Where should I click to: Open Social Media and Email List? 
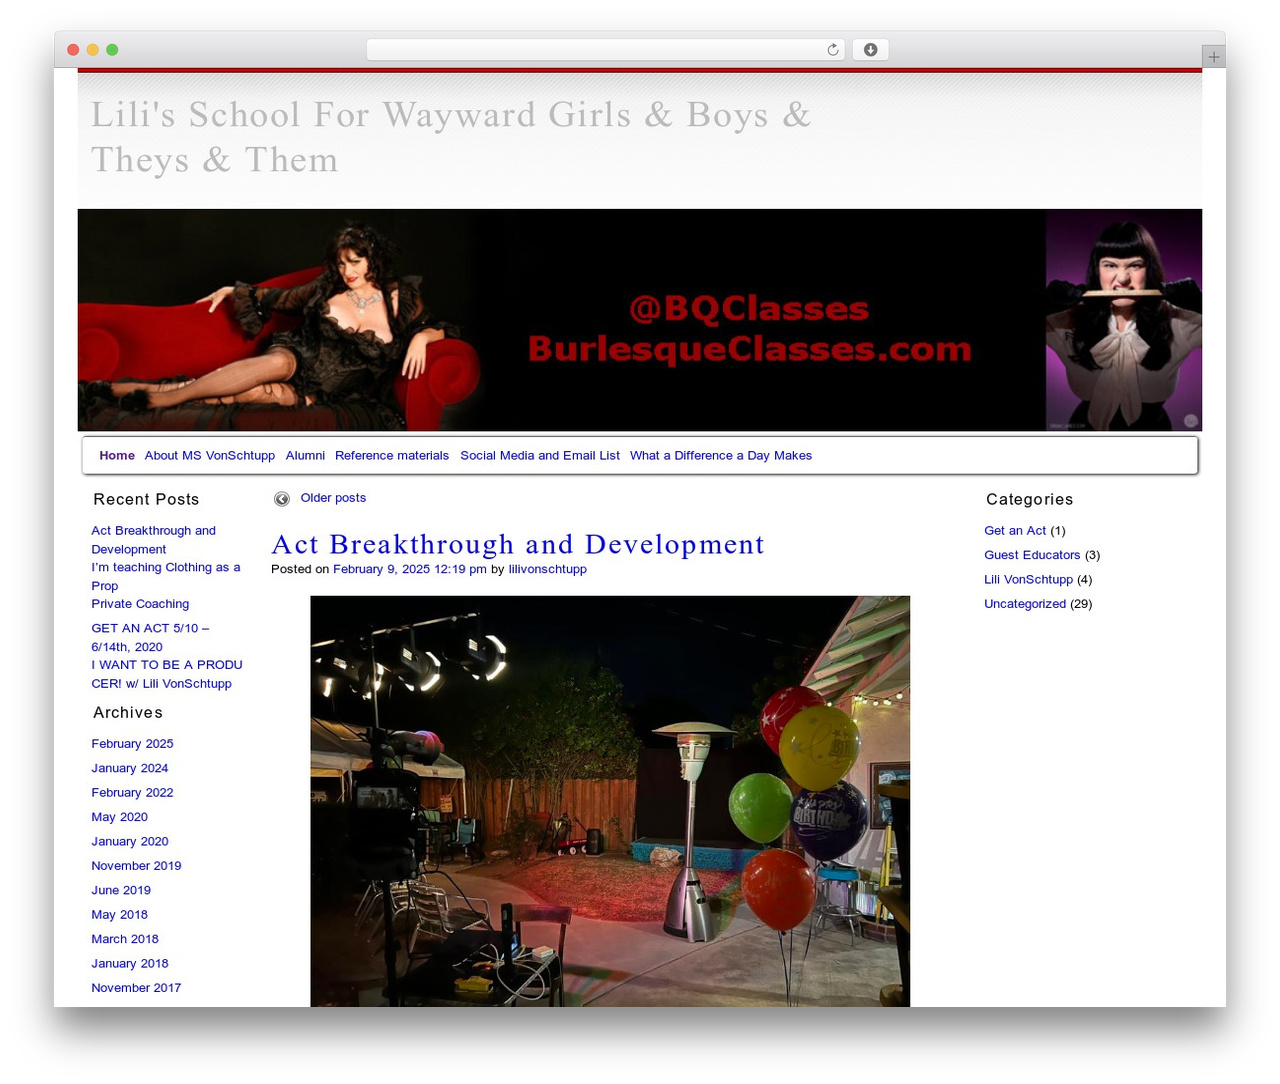pyautogui.click(x=540, y=456)
